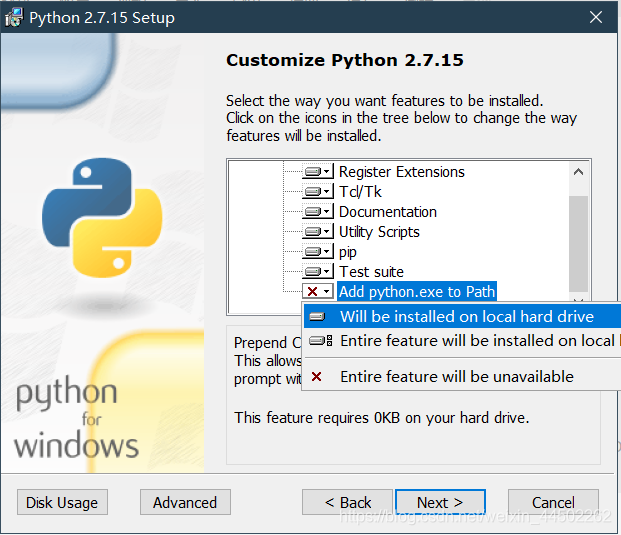Select the Register Extensions tree row
The width and height of the screenshot is (621, 535).
(402, 172)
